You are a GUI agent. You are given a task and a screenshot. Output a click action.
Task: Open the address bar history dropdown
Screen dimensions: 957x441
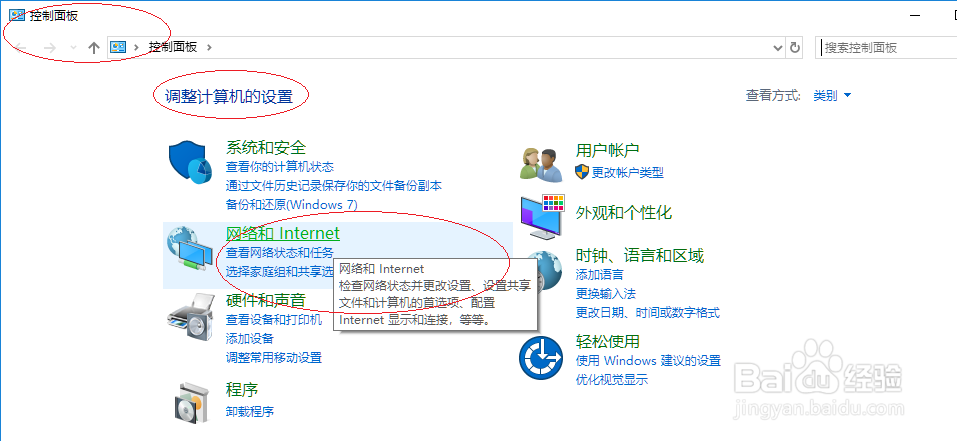[778, 48]
